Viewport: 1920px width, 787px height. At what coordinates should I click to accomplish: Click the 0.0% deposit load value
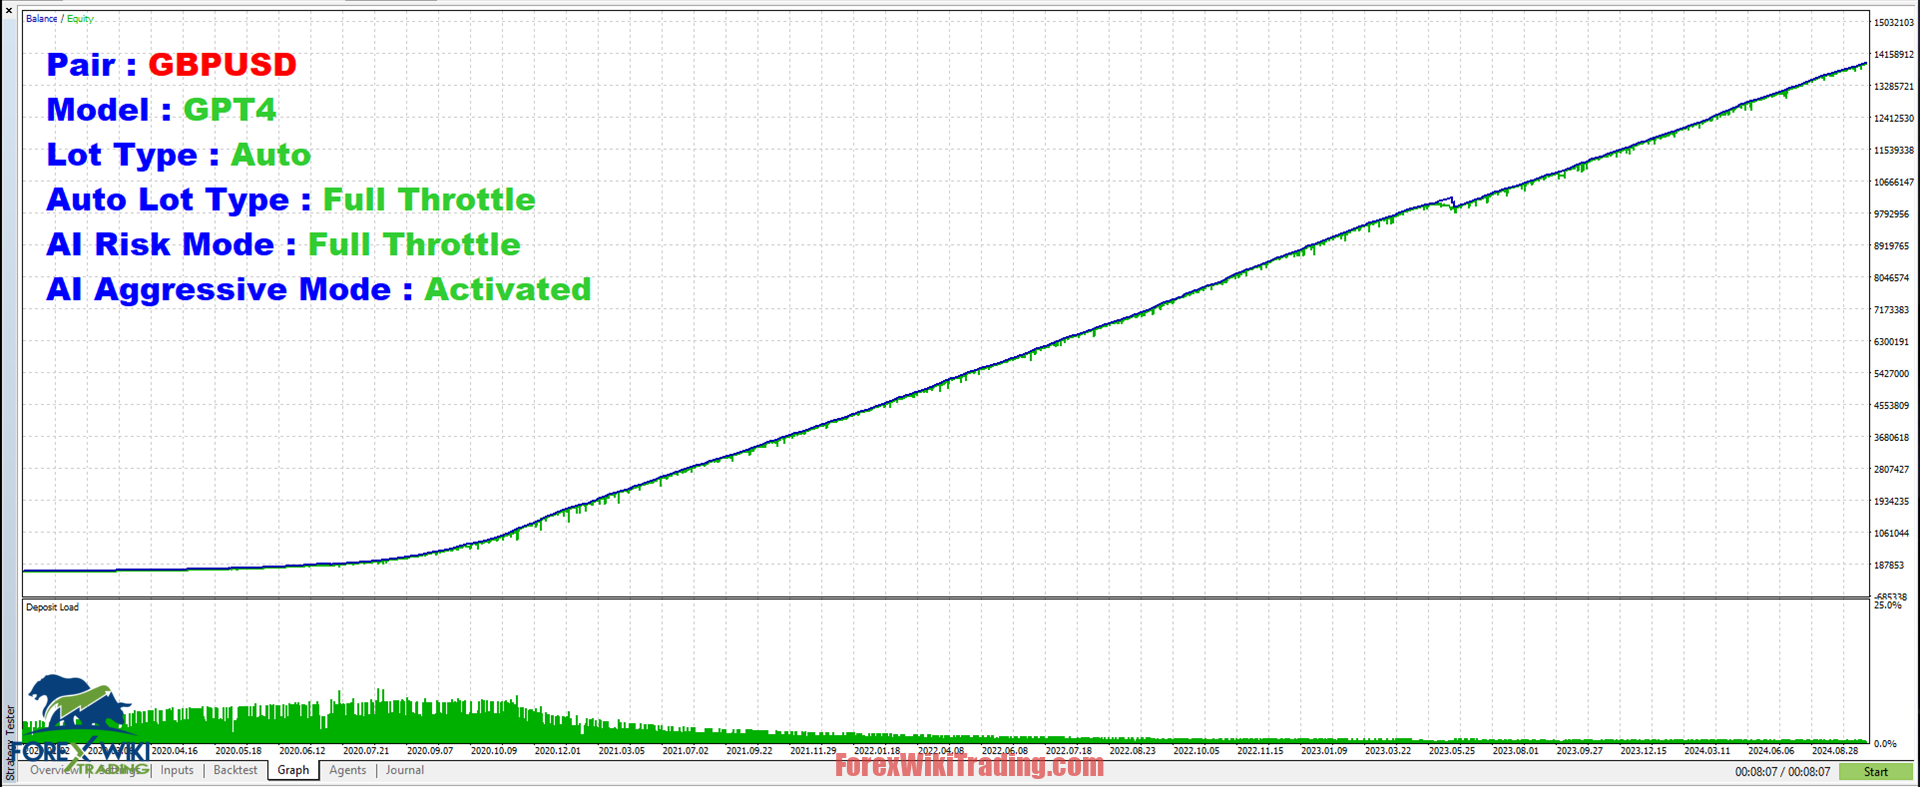click(1885, 744)
